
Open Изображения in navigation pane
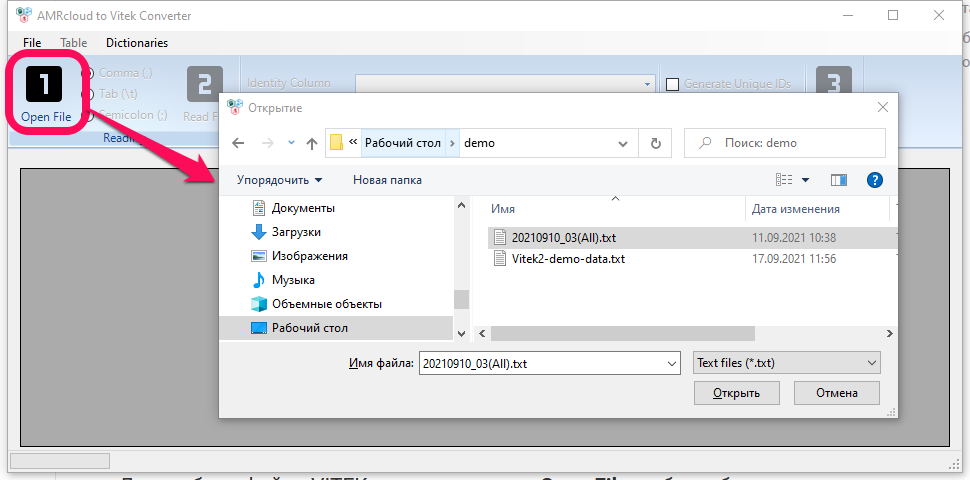pyautogui.click(x=309, y=256)
